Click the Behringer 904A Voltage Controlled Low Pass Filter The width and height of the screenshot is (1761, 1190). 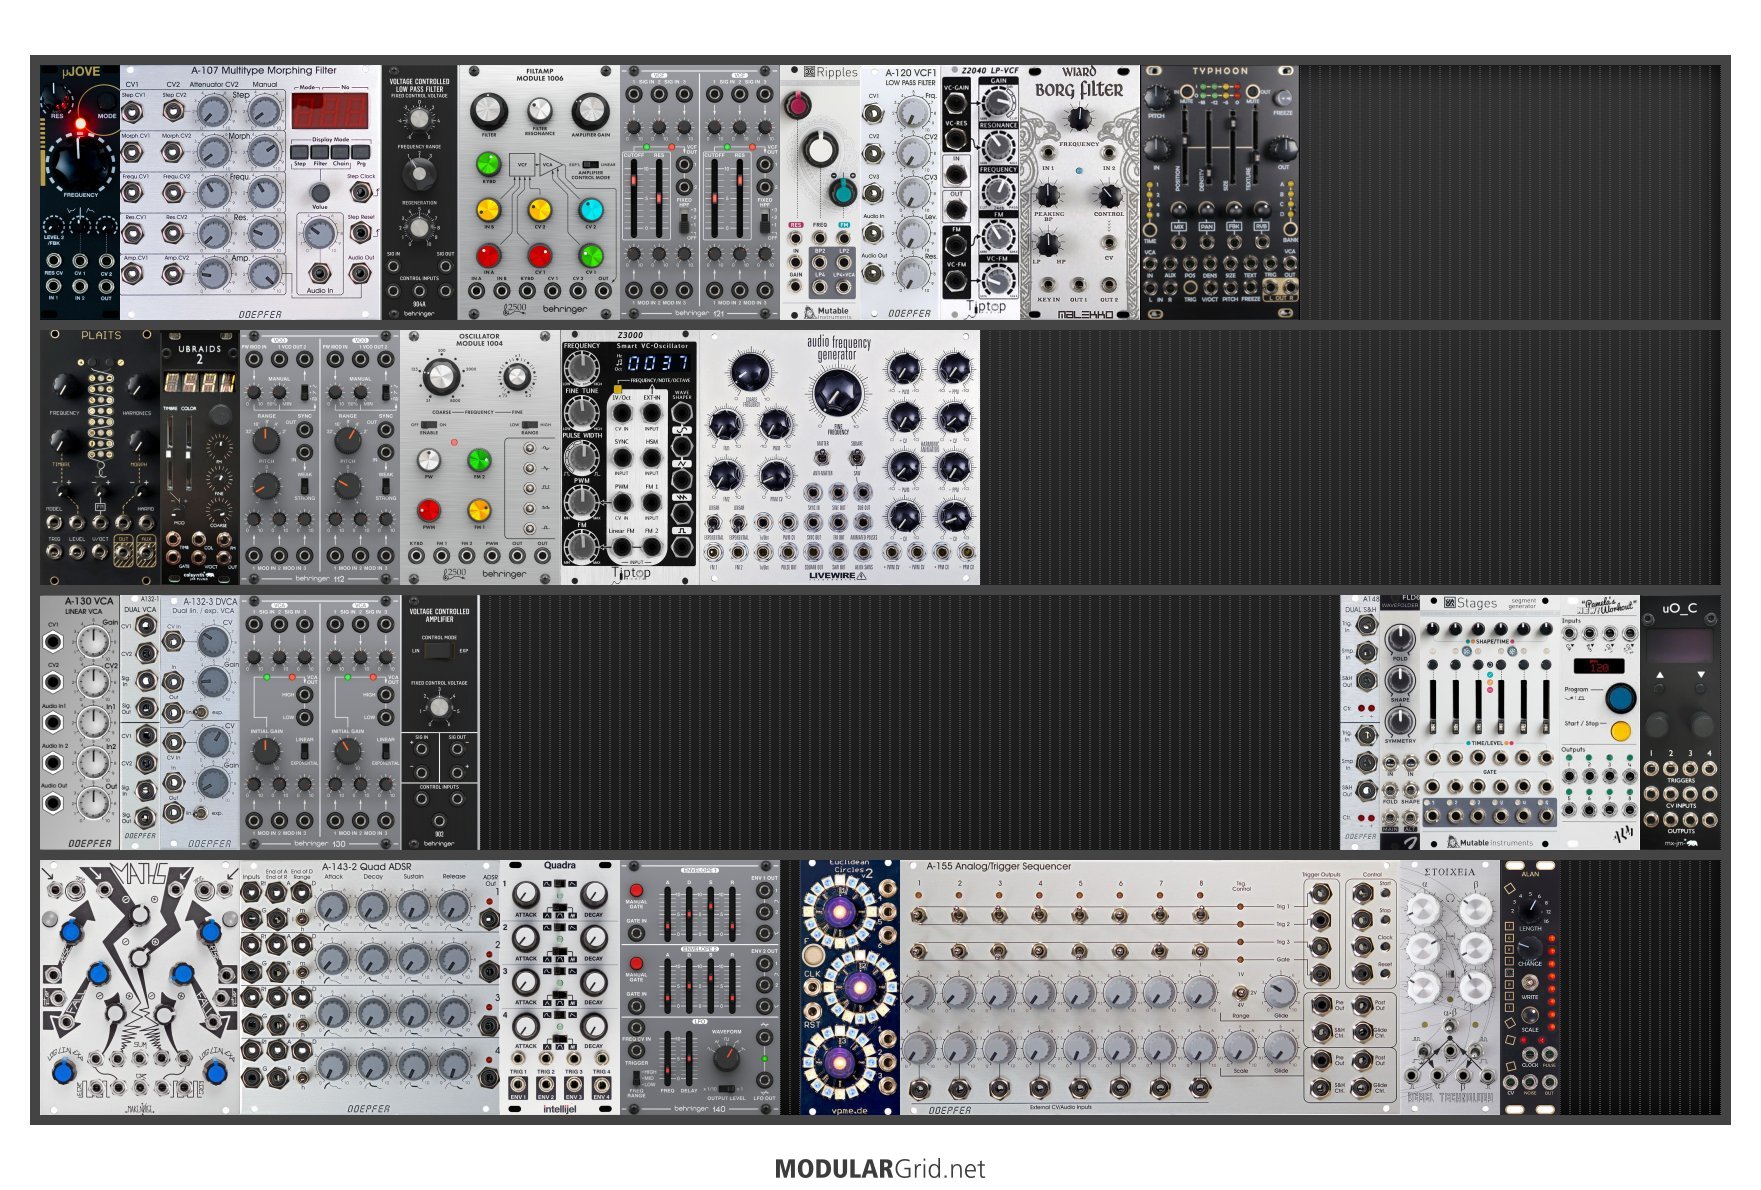tap(419, 193)
